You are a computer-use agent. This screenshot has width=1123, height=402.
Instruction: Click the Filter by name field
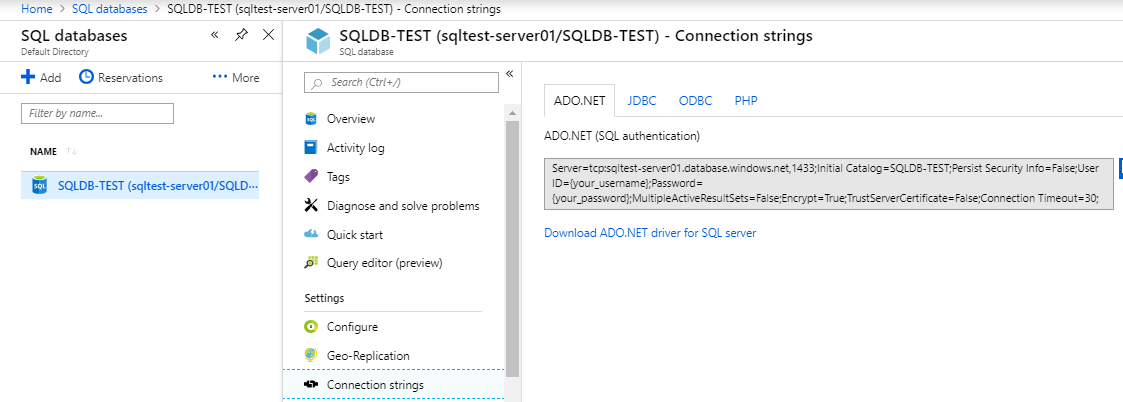coord(97,113)
